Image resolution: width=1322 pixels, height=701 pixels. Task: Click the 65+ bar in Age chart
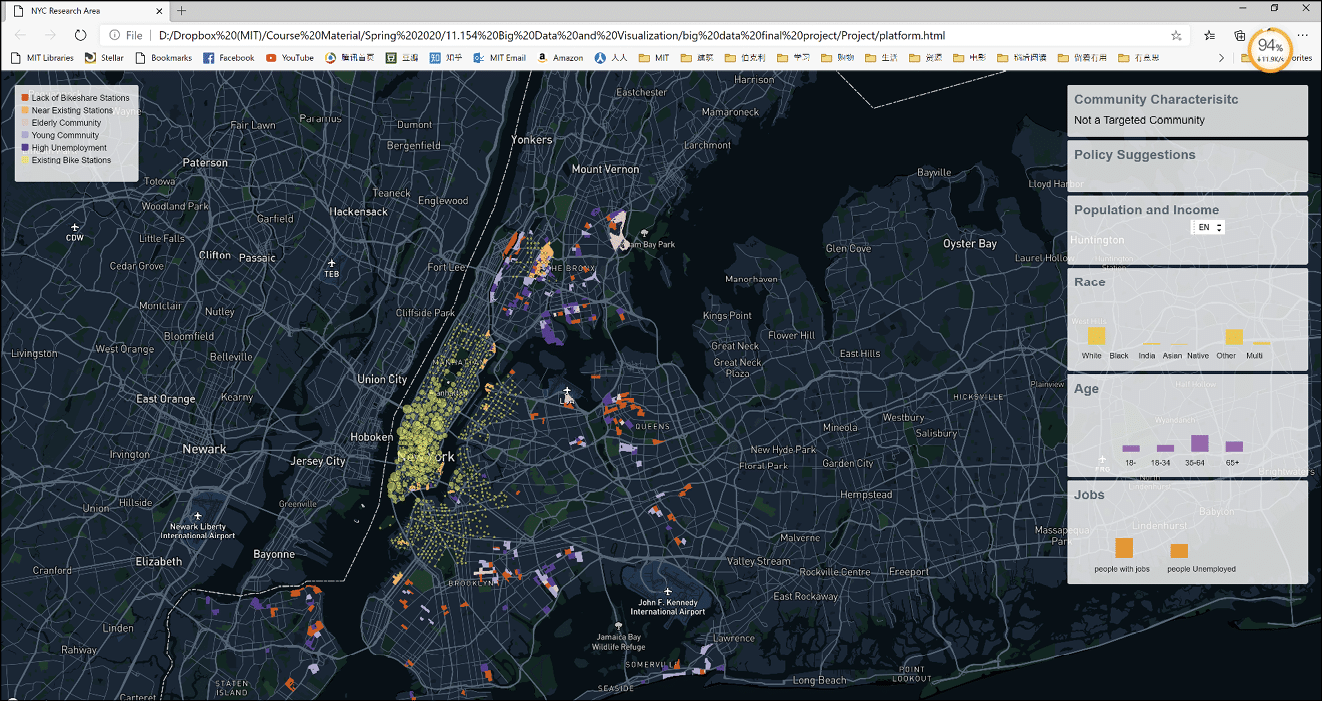1234,447
